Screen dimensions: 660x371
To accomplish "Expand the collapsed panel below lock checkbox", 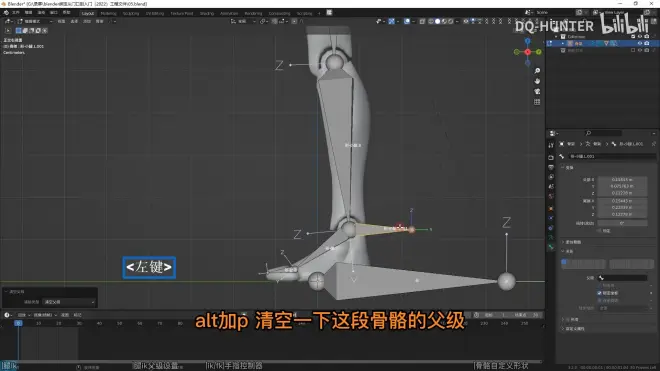I will click(x=572, y=242).
